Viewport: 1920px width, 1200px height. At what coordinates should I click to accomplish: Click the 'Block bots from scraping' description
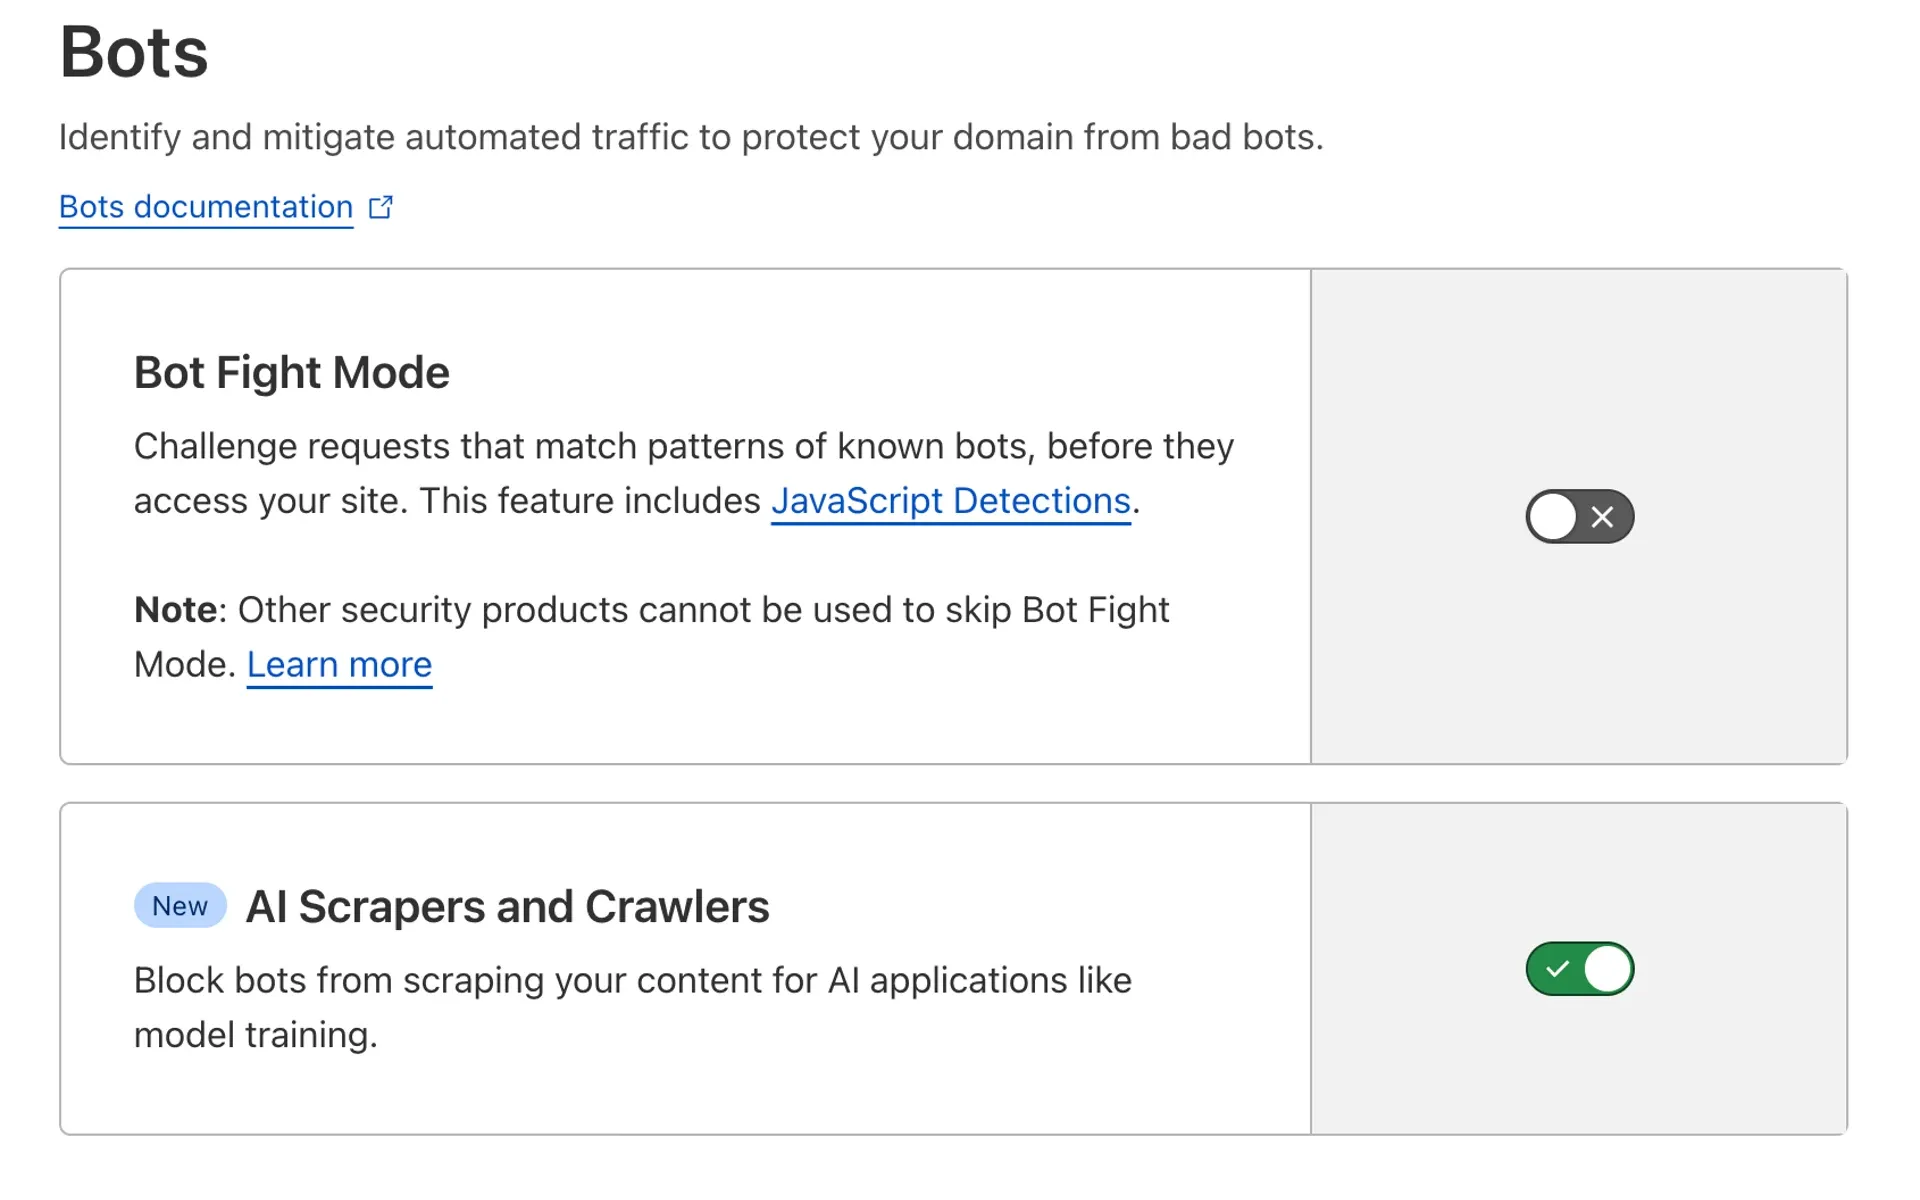click(632, 981)
